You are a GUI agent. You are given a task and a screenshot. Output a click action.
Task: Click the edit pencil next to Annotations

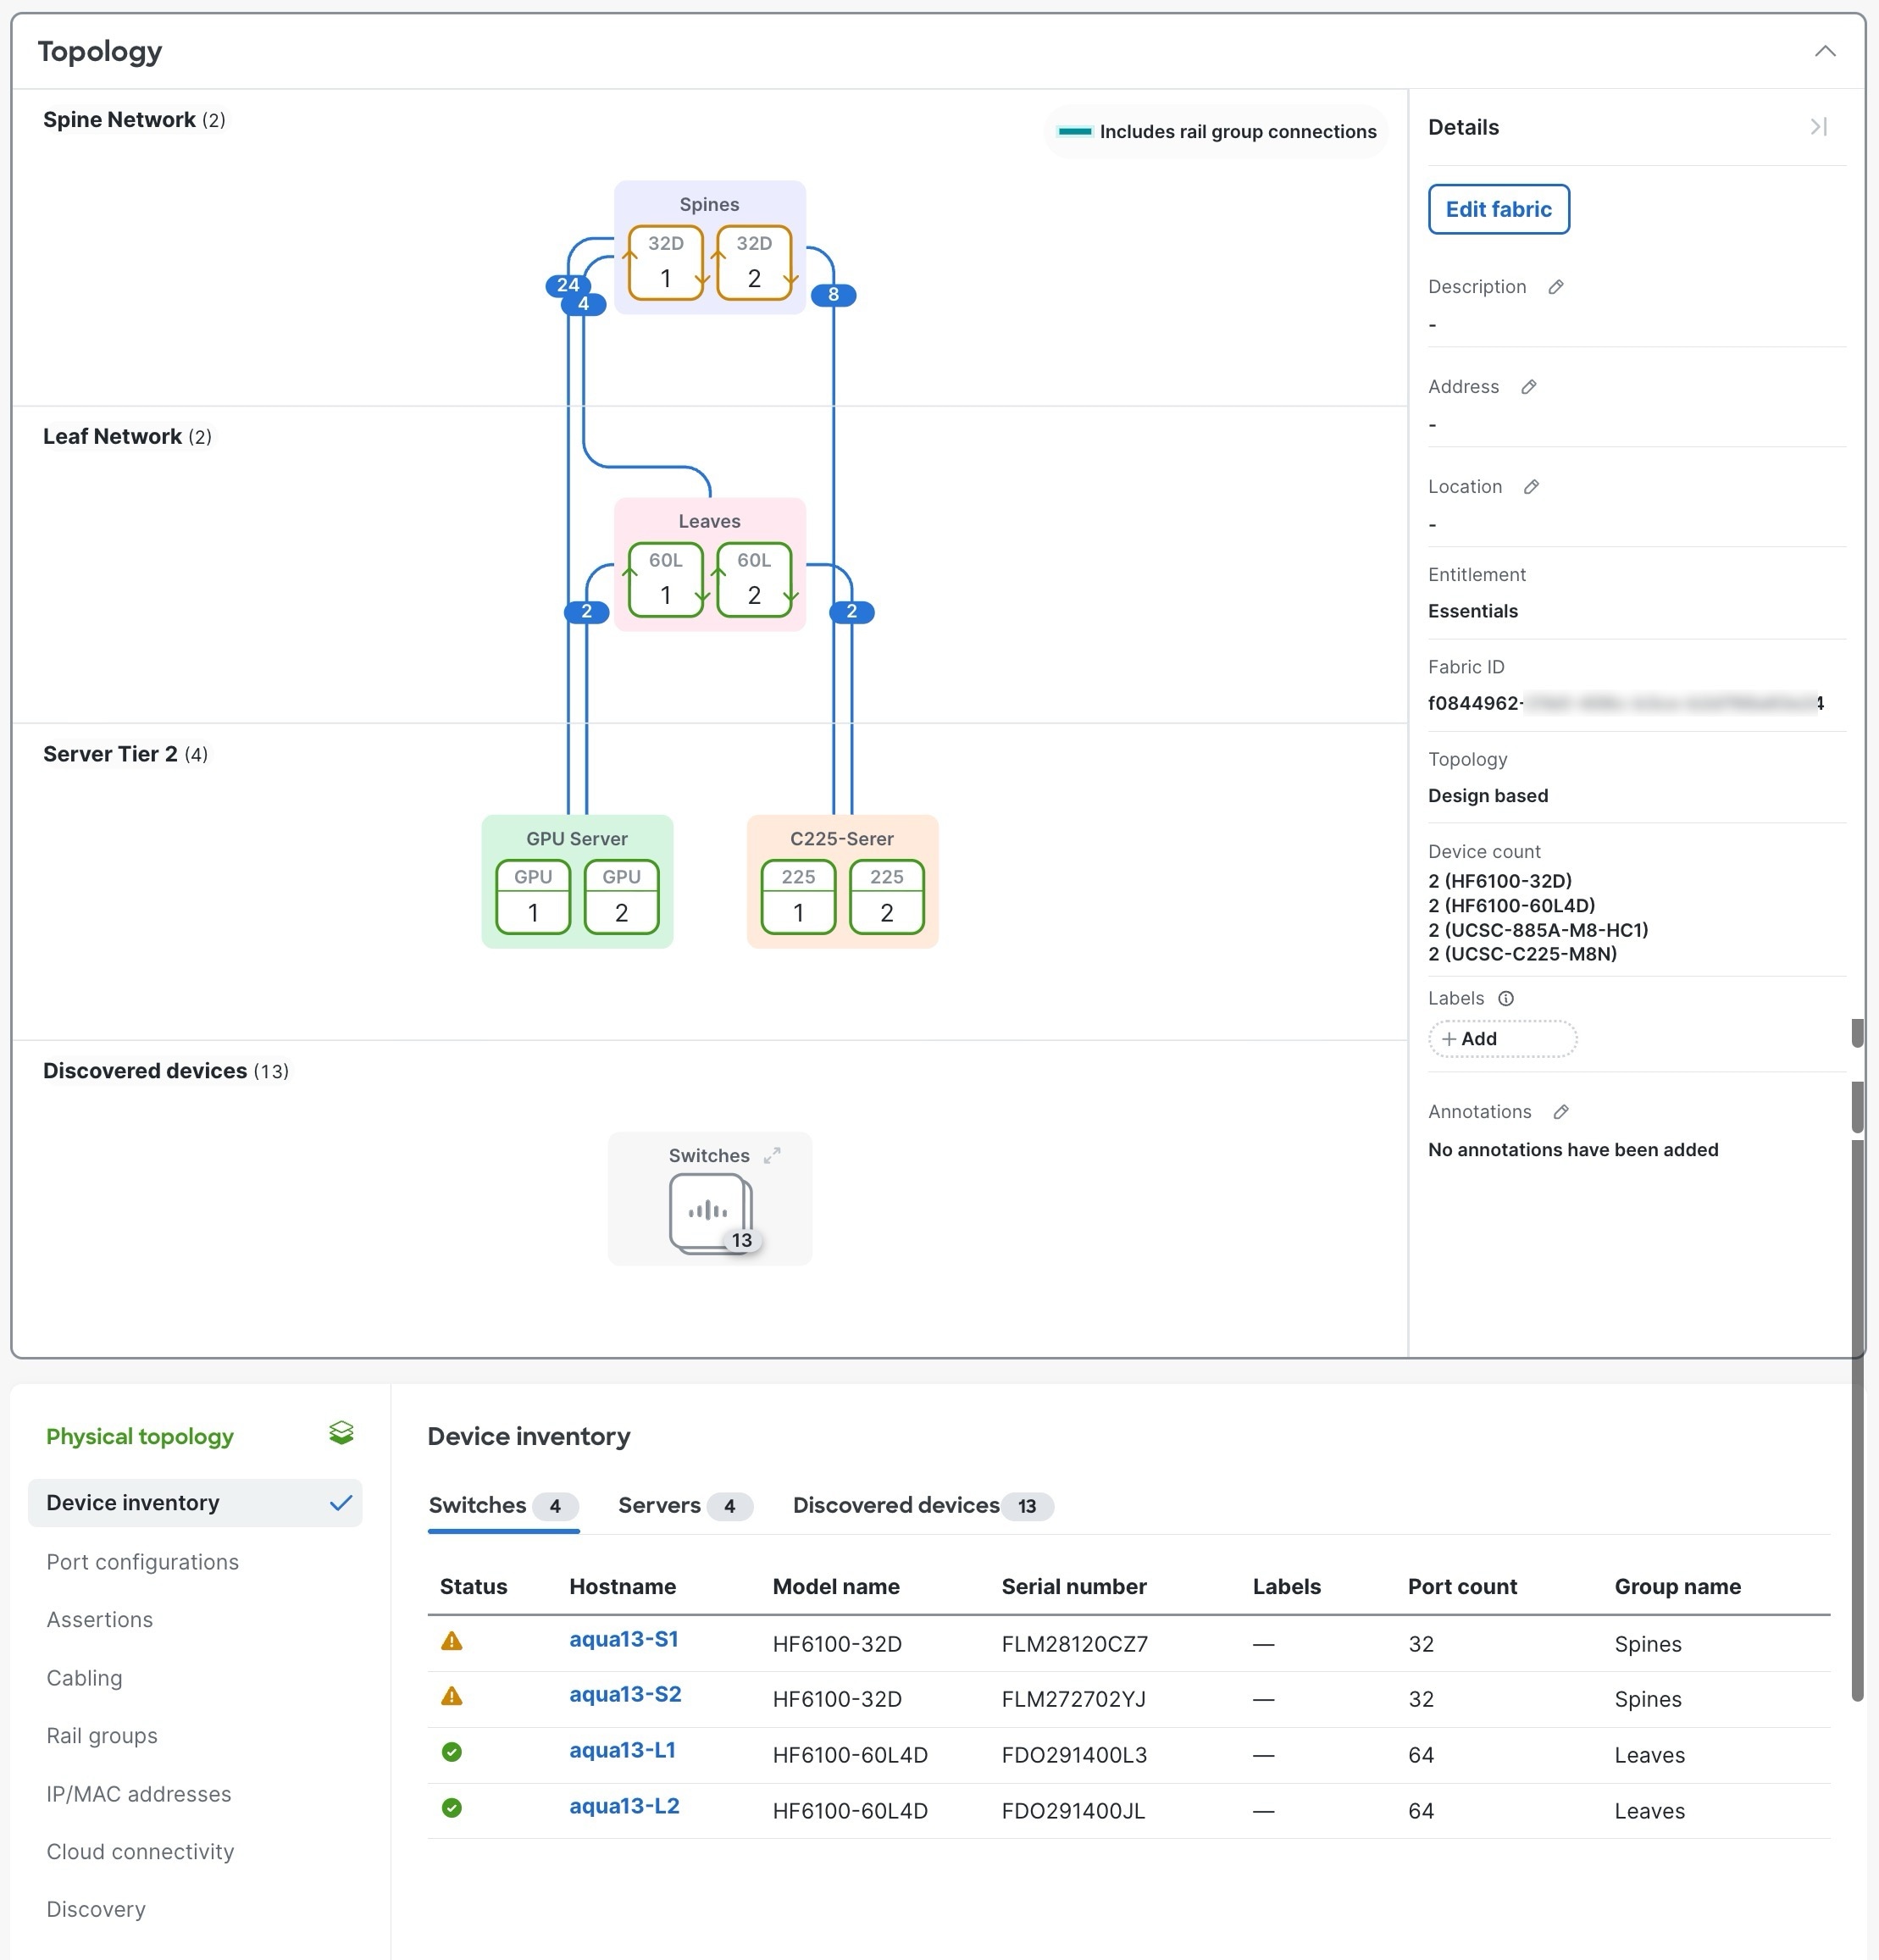coord(1560,1112)
